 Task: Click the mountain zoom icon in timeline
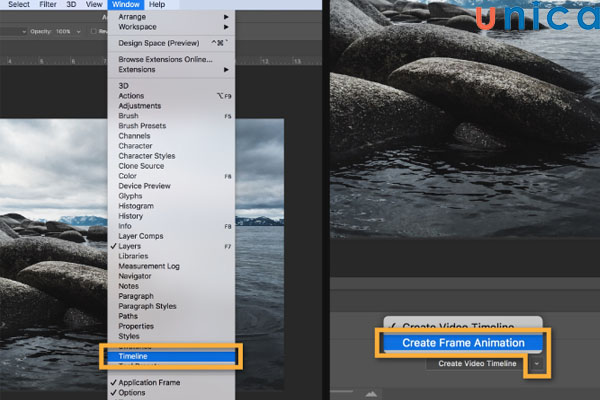[371, 394]
